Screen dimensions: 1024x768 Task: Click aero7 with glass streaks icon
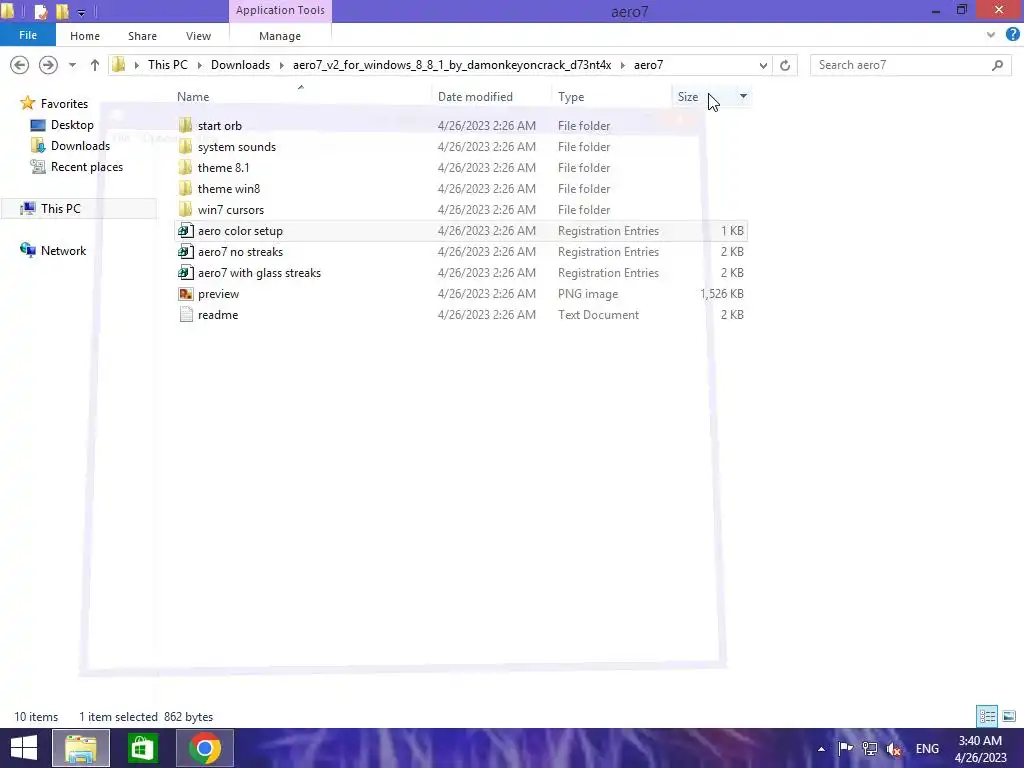click(185, 272)
